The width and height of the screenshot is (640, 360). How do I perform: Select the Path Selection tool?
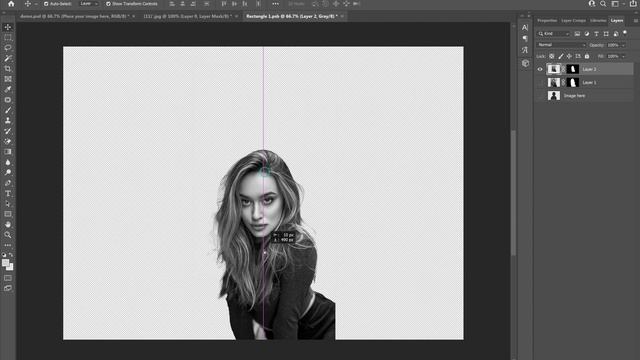tap(8, 204)
